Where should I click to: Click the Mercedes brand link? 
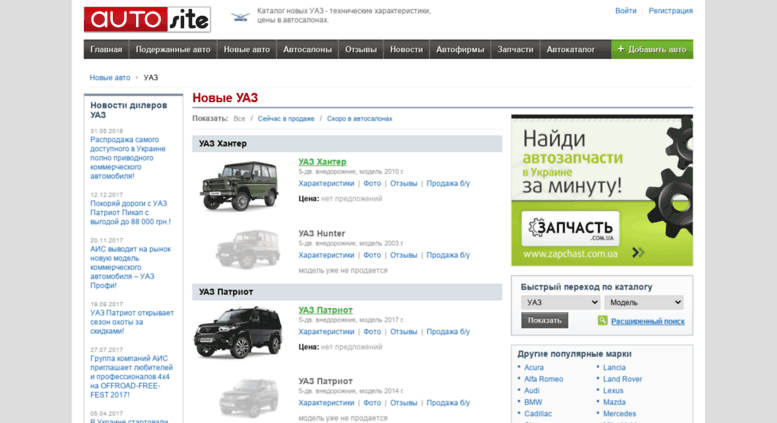click(x=619, y=414)
